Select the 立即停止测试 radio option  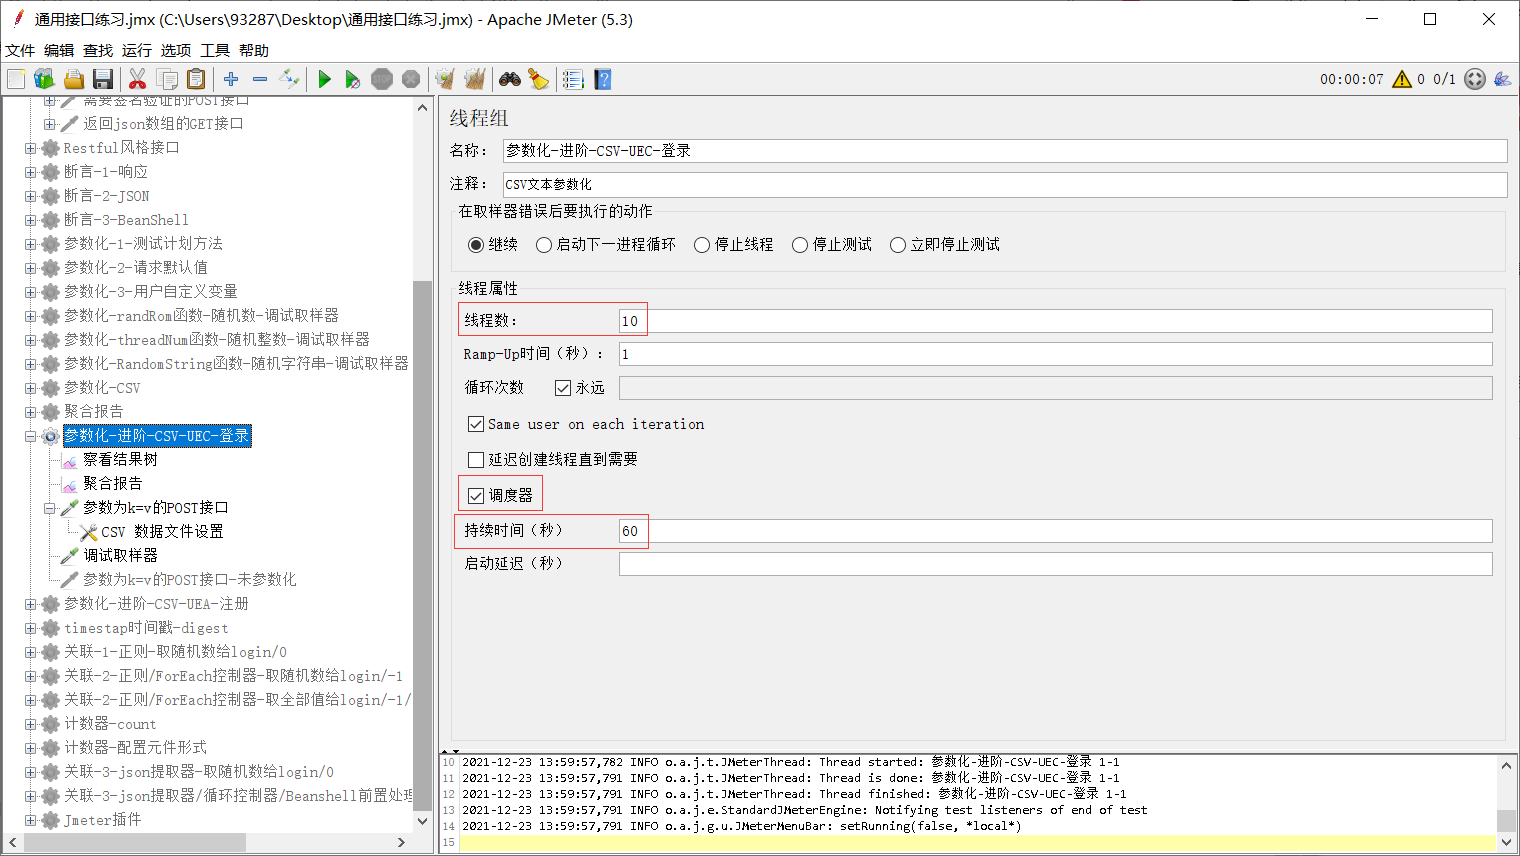[x=898, y=245]
